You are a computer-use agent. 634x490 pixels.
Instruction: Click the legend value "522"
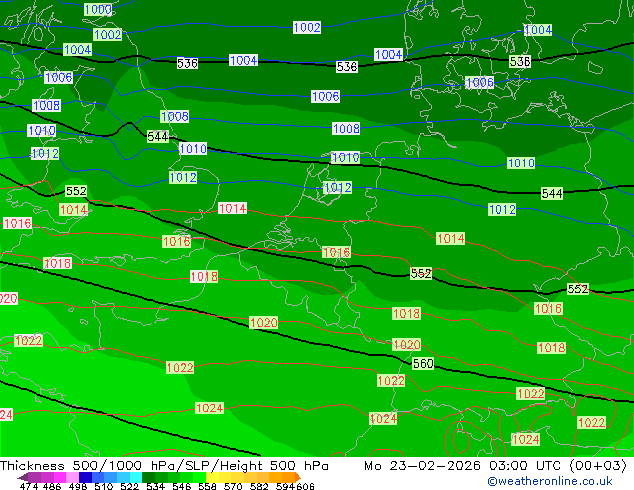tap(129, 486)
